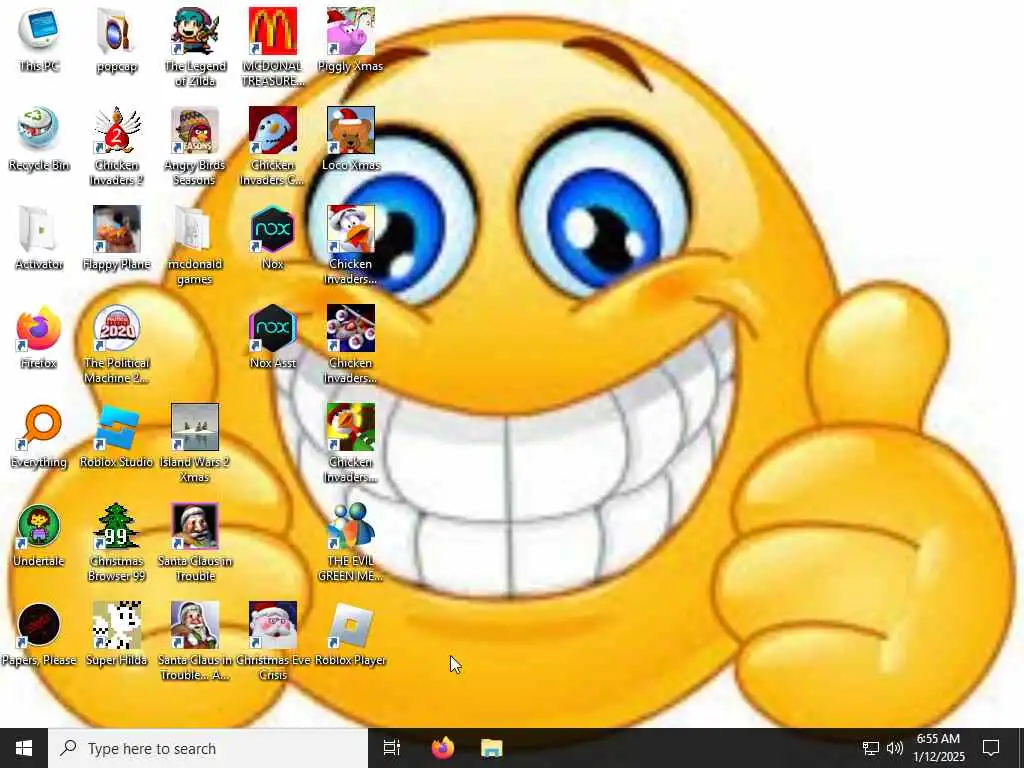
Task: Open the volume speaker tray icon
Action: click(x=895, y=748)
